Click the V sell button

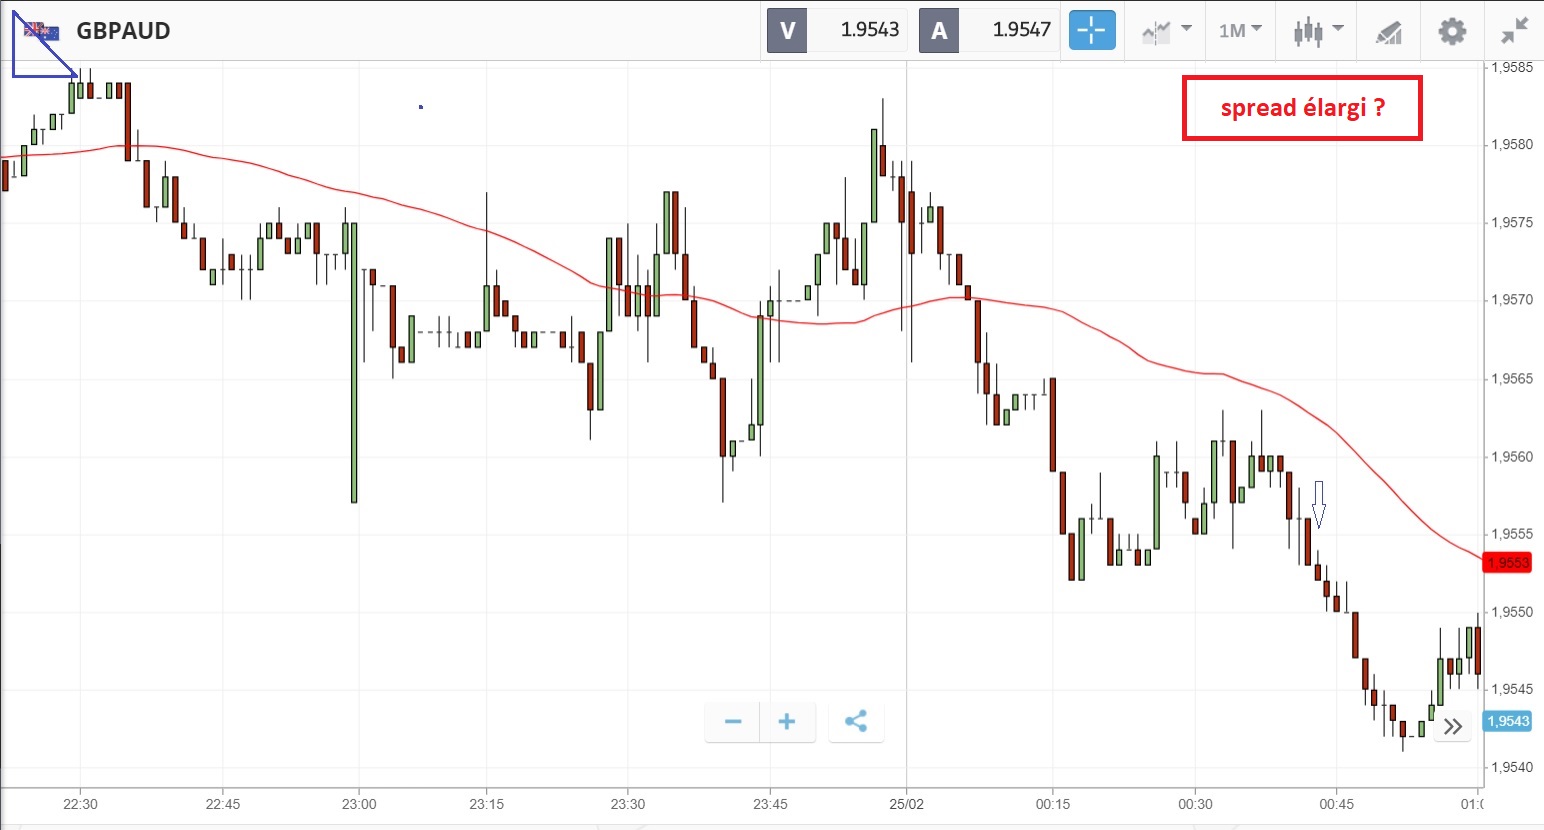(787, 31)
